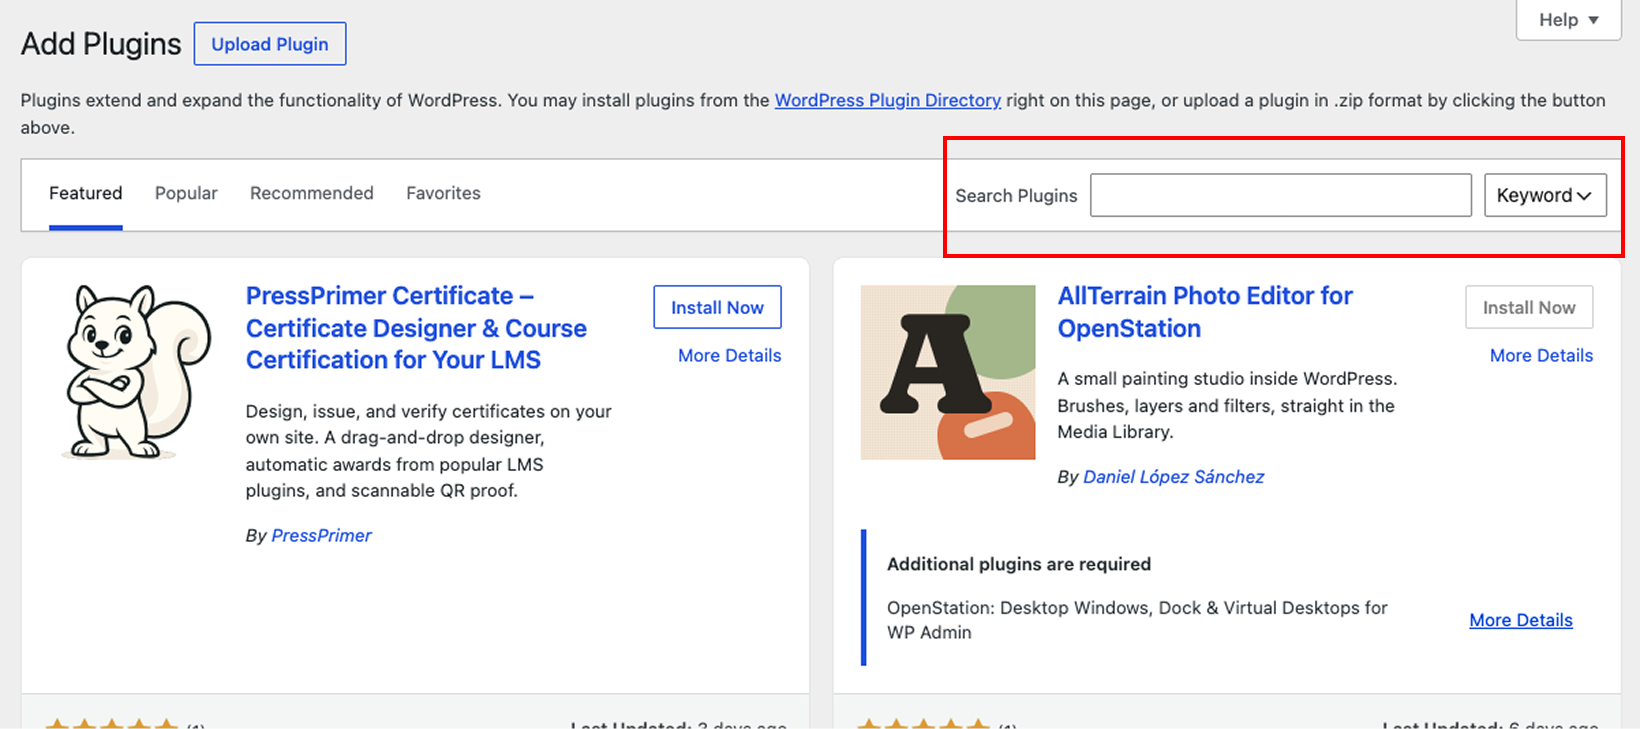Open the Help dropdown panel
The height and width of the screenshot is (729, 1640).
pos(1568,20)
